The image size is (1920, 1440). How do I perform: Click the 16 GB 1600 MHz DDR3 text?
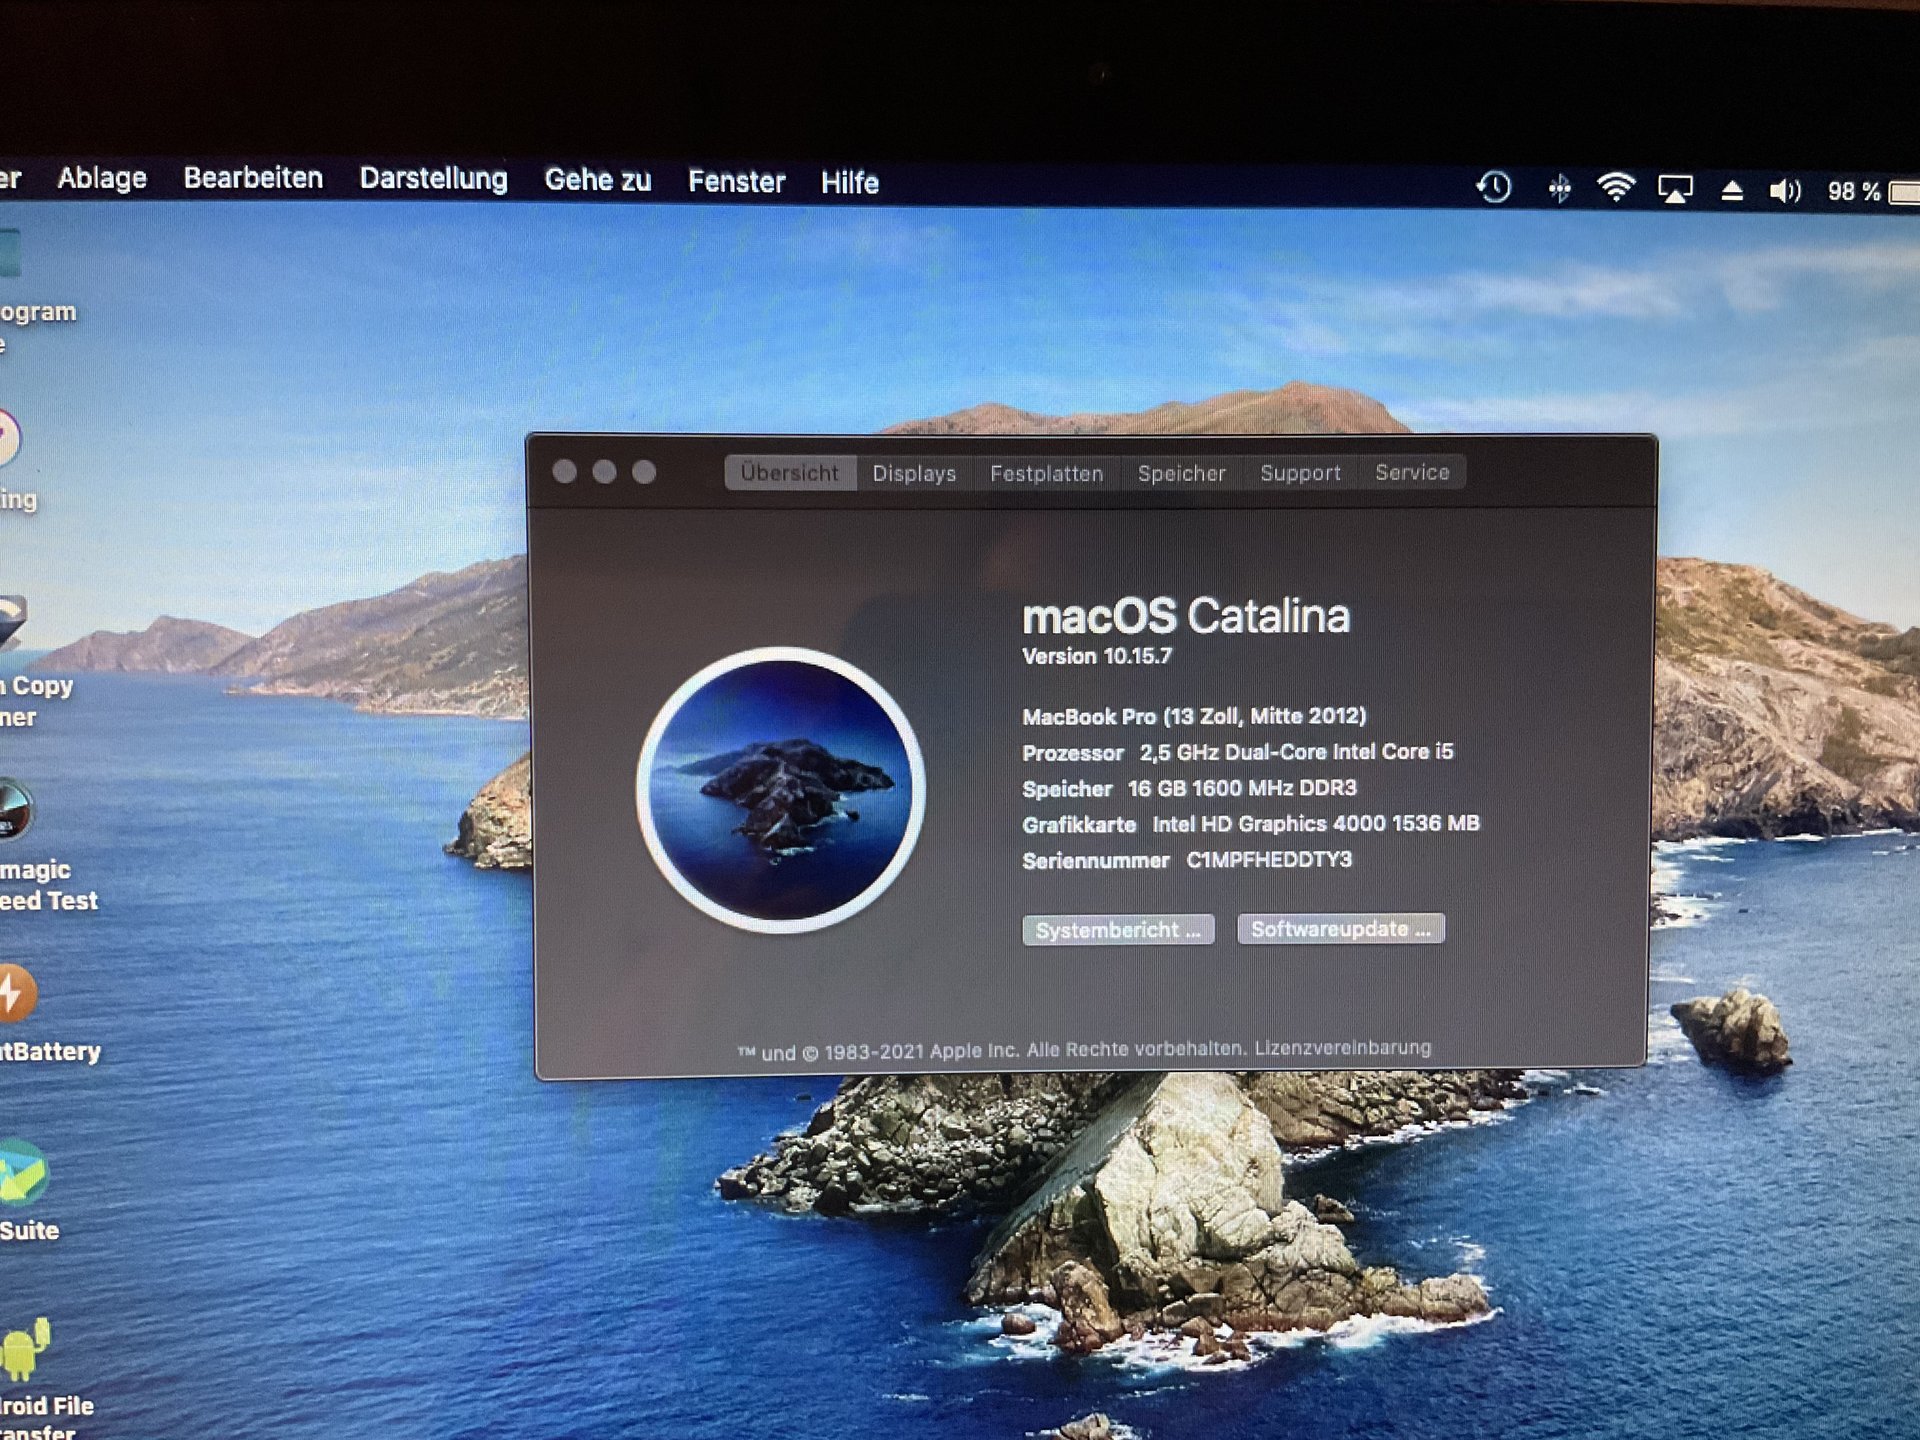click(x=1242, y=788)
